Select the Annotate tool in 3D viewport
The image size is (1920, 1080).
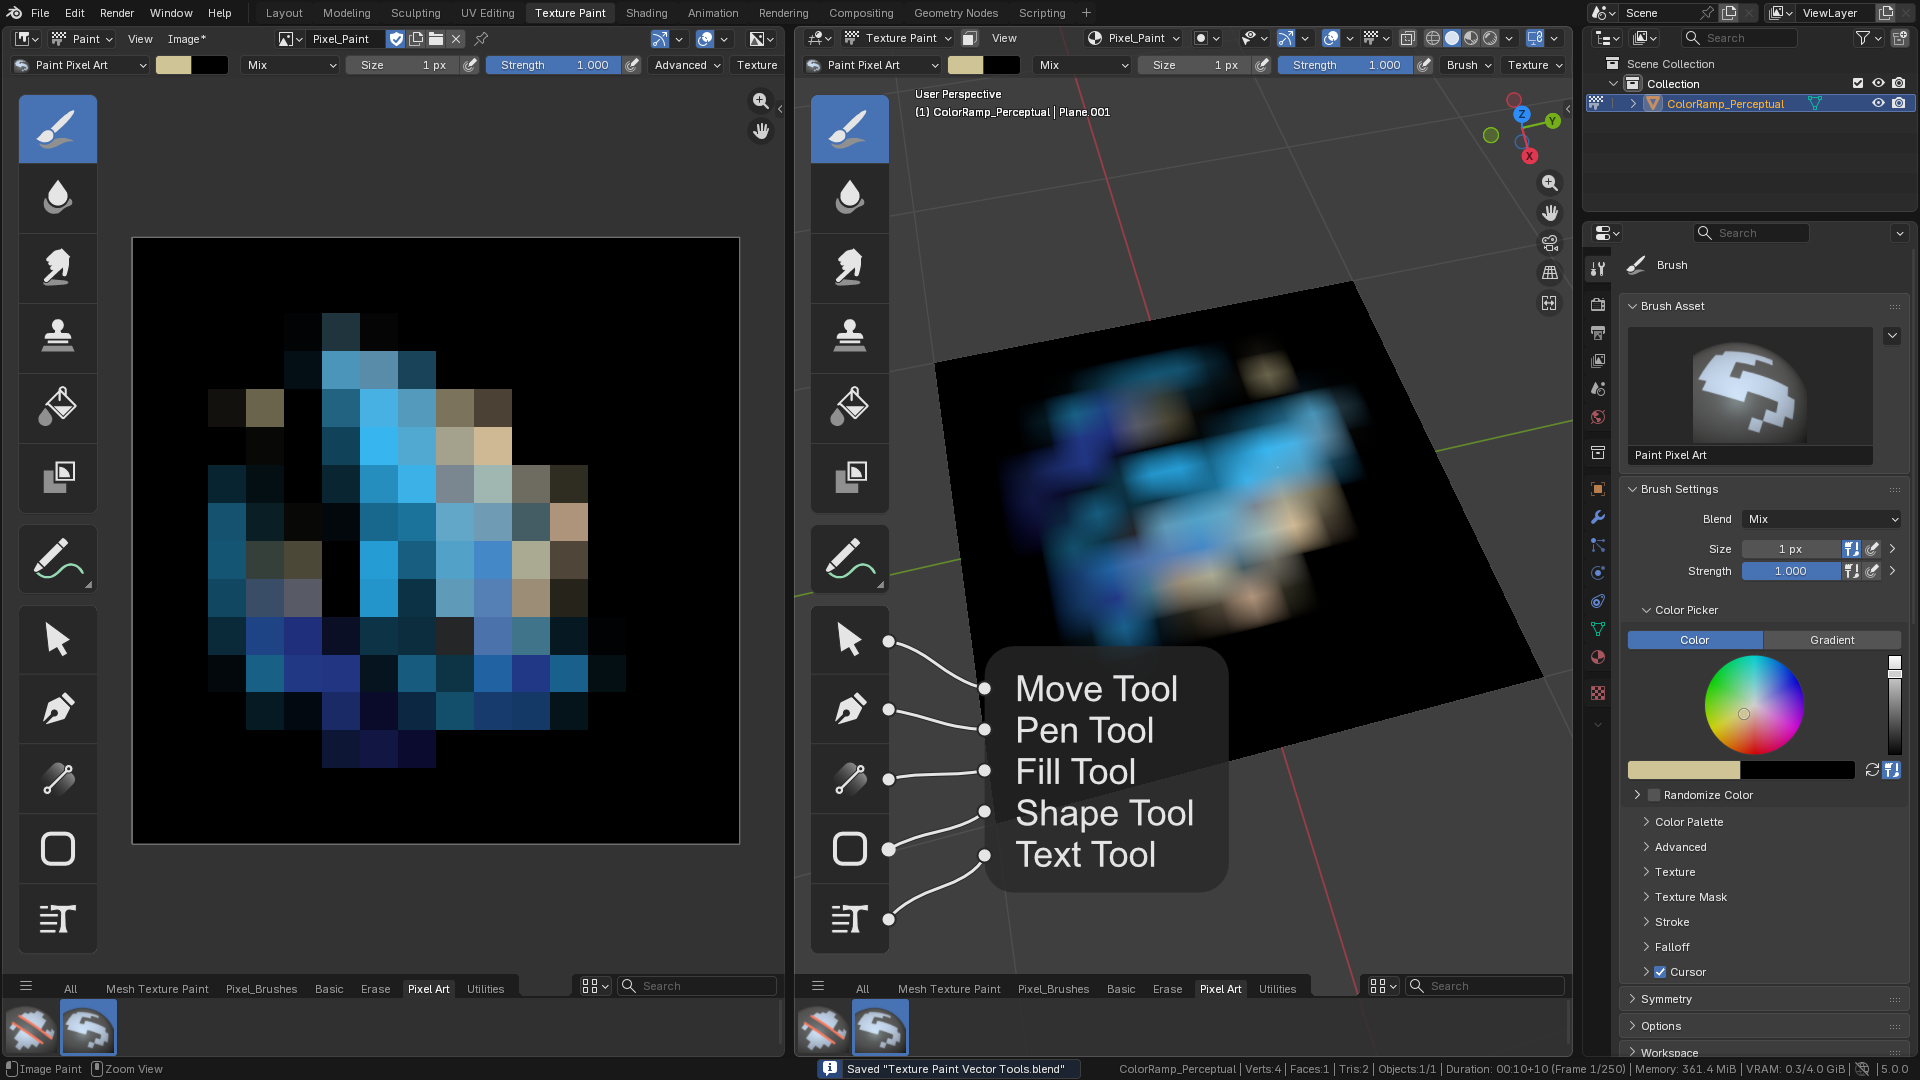pyautogui.click(x=850, y=559)
